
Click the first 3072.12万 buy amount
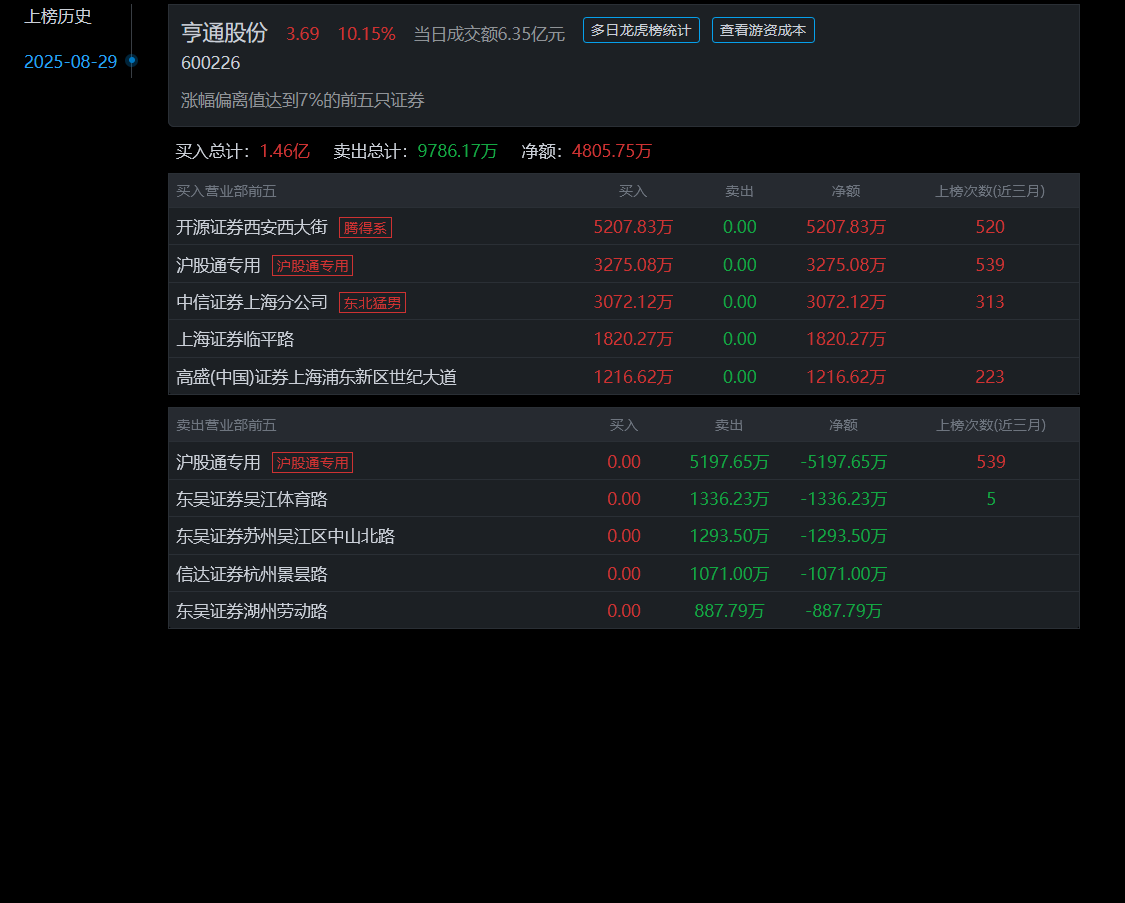click(x=633, y=302)
